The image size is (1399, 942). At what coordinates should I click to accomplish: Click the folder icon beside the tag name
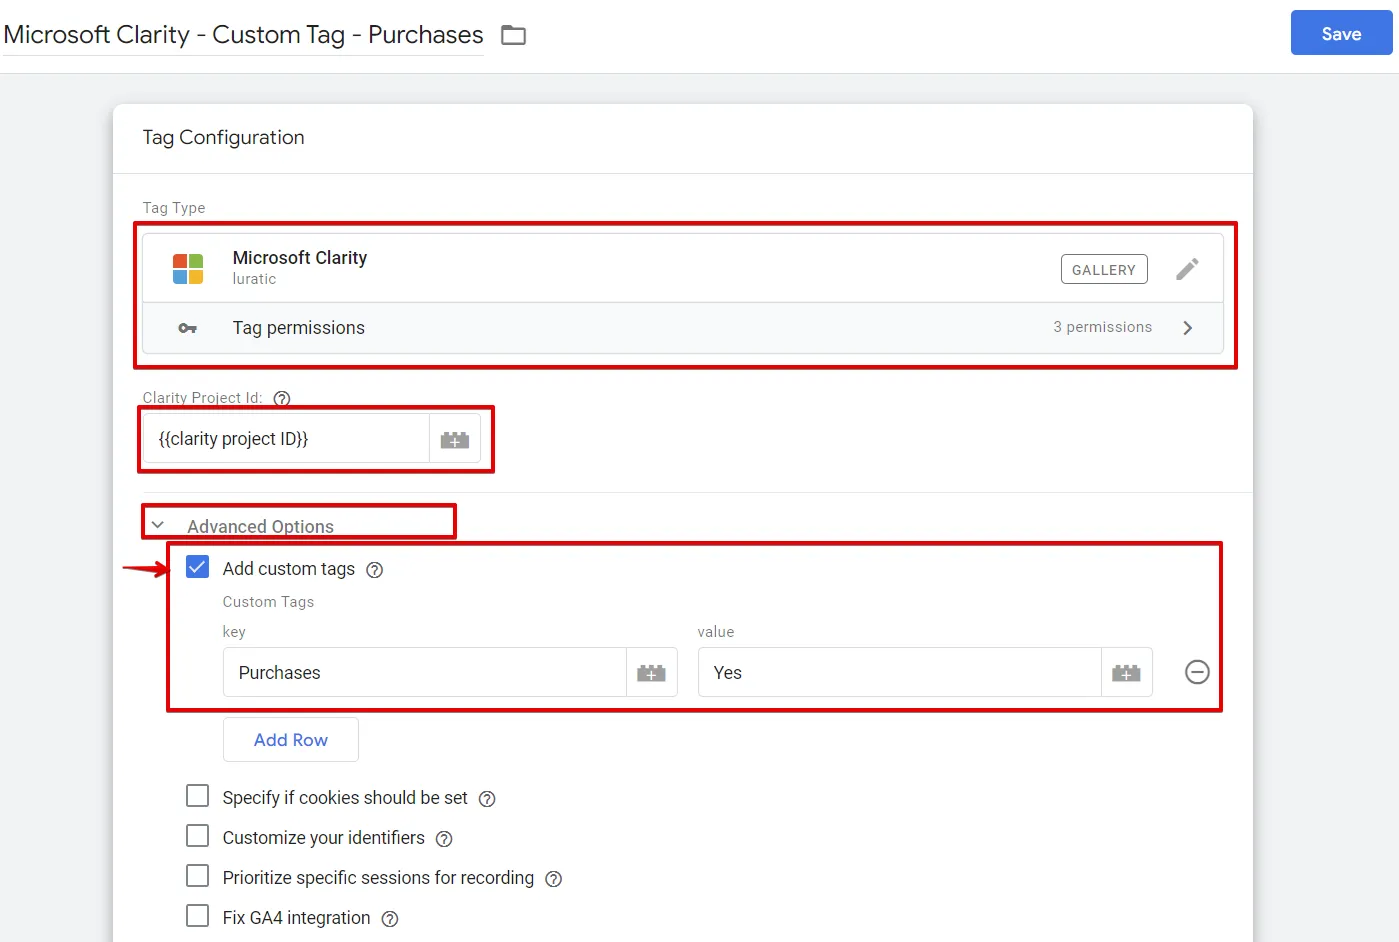513,35
